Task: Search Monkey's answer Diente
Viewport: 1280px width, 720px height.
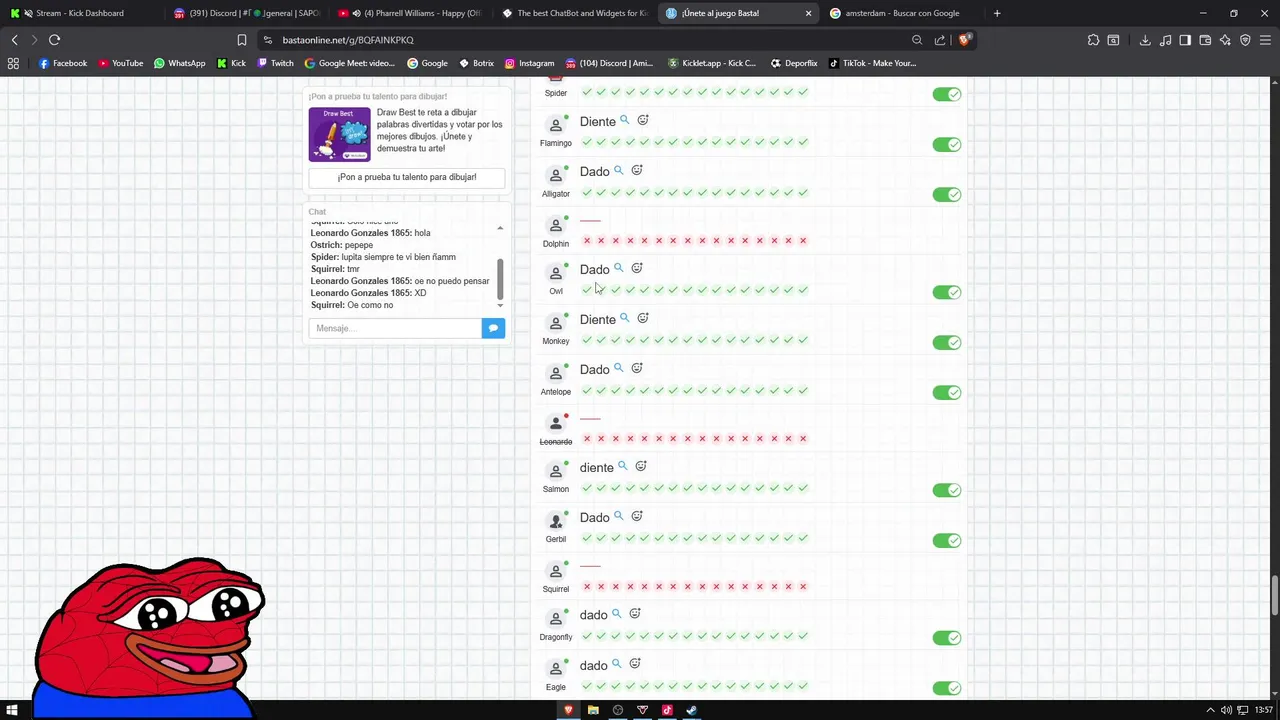Action: pyautogui.click(x=625, y=318)
